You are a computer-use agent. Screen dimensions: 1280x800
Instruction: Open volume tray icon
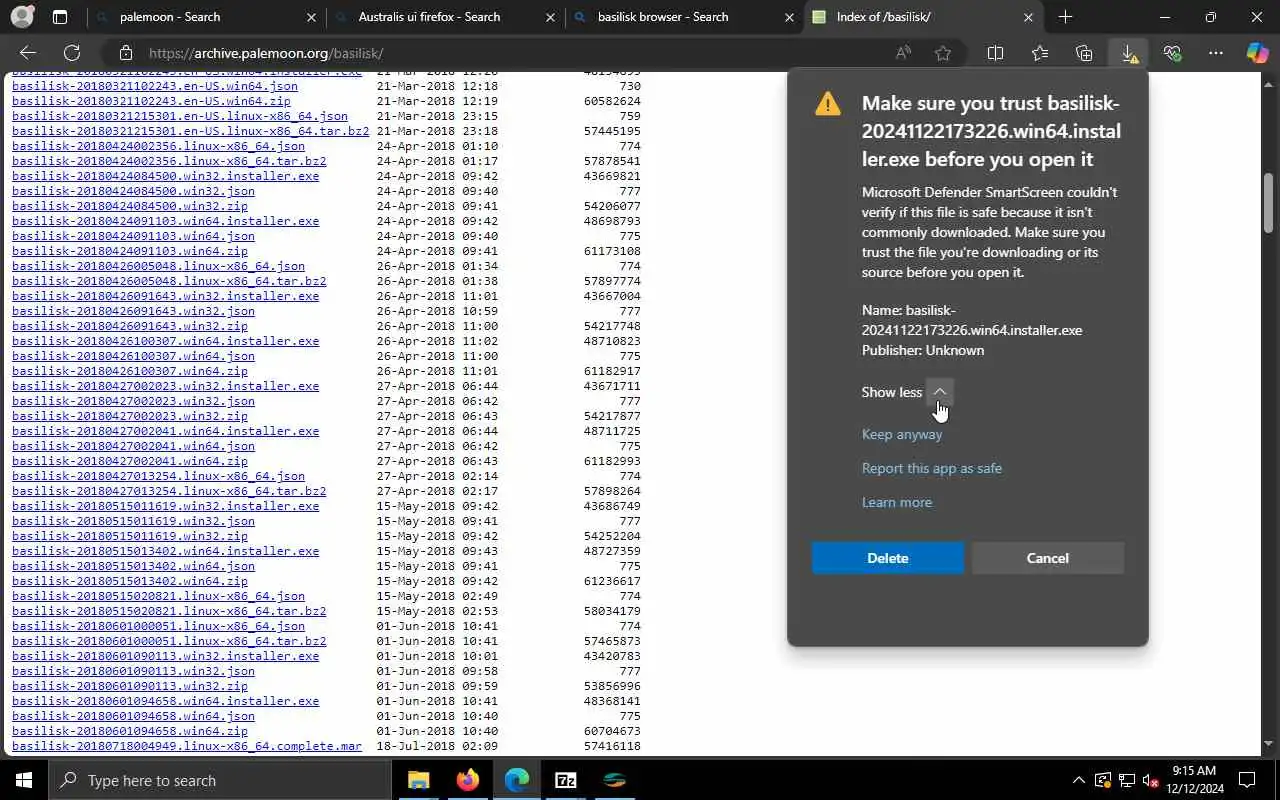pos(1151,780)
